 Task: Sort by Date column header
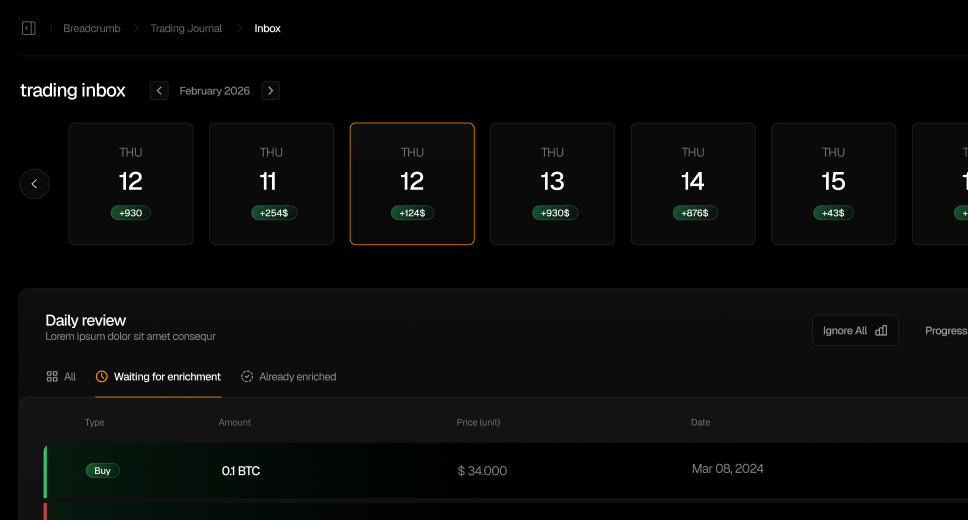[x=700, y=423]
